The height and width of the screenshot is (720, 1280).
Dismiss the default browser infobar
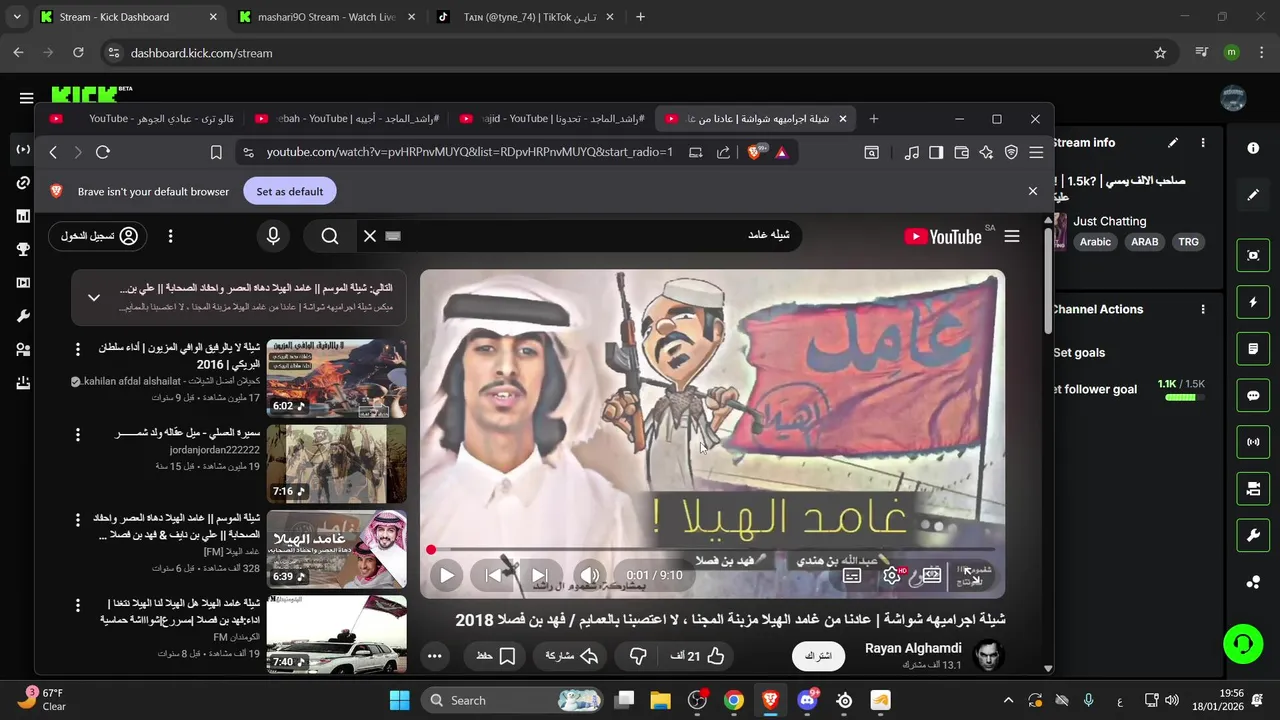1033,191
